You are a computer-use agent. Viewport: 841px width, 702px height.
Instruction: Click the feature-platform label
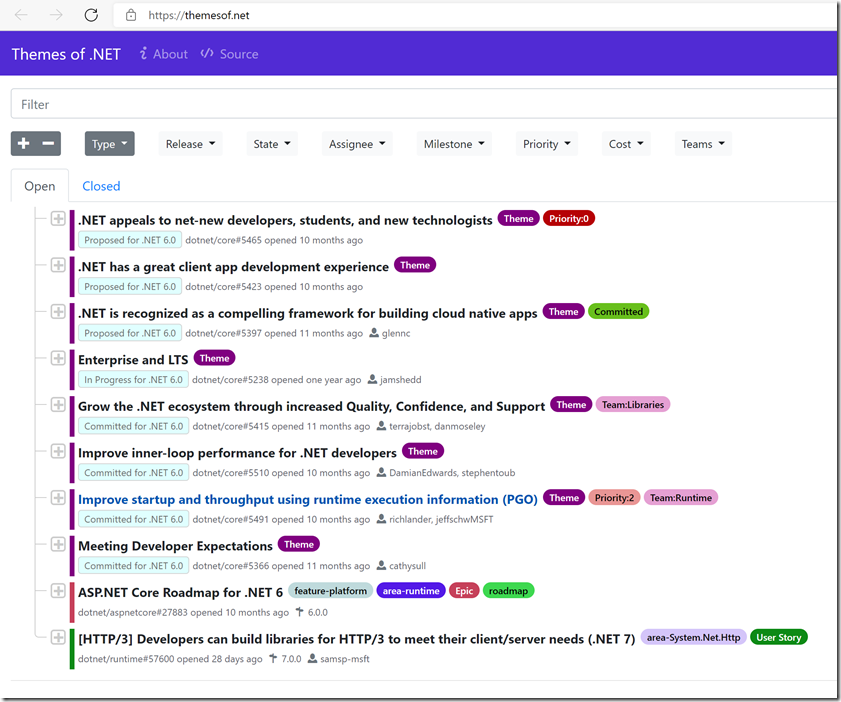click(330, 591)
